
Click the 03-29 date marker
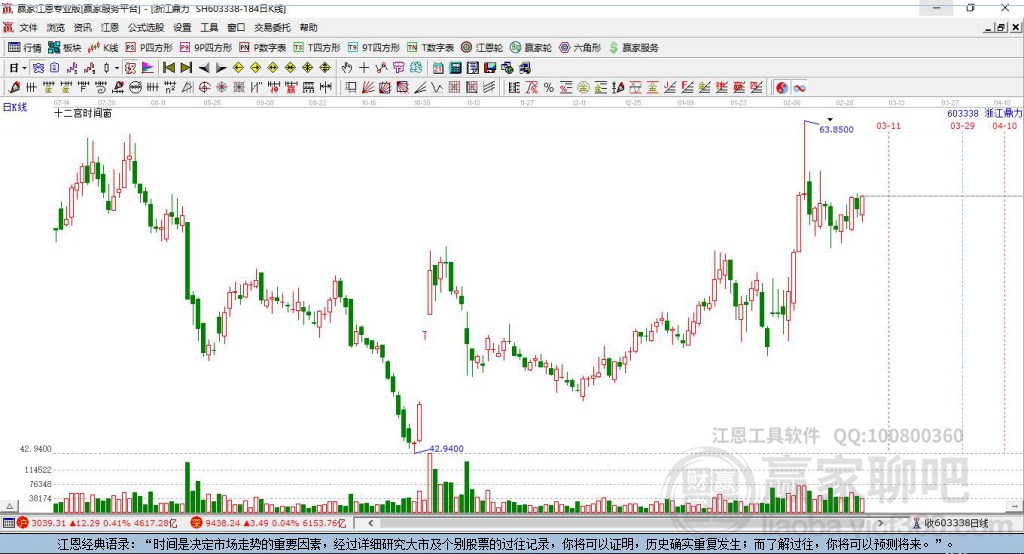pyautogui.click(x=962, y=125)
